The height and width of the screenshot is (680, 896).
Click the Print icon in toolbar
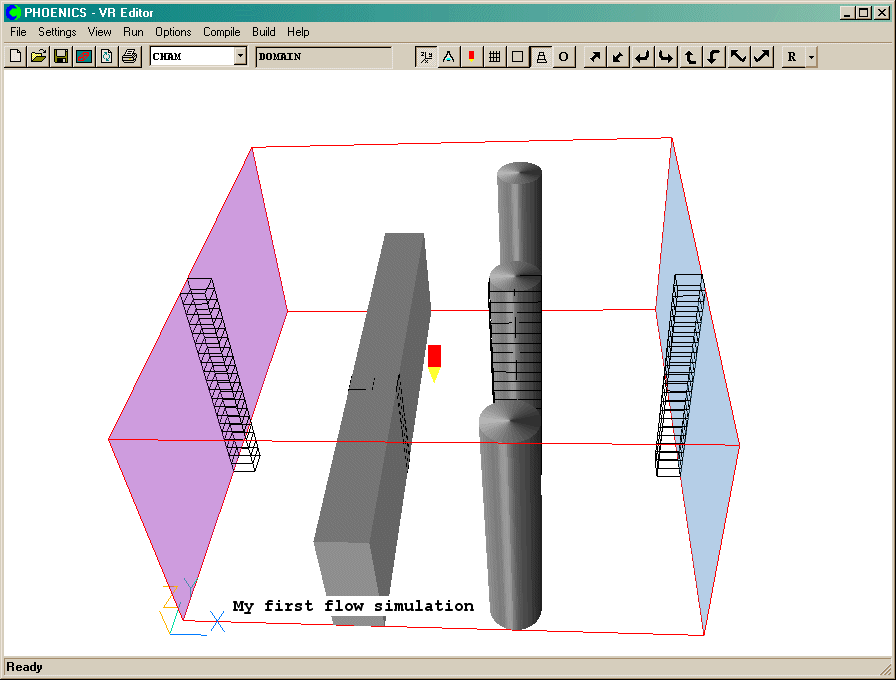(130, 57)
